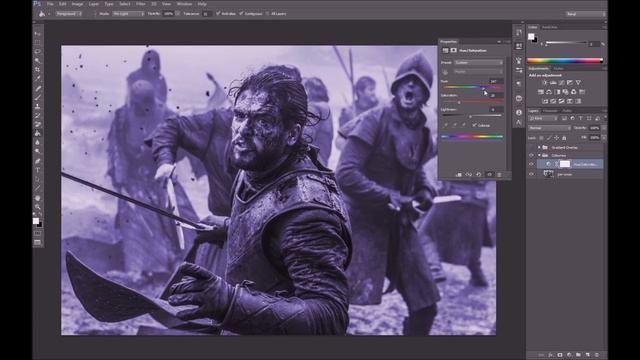Select the Blur tool

[38, 142]
